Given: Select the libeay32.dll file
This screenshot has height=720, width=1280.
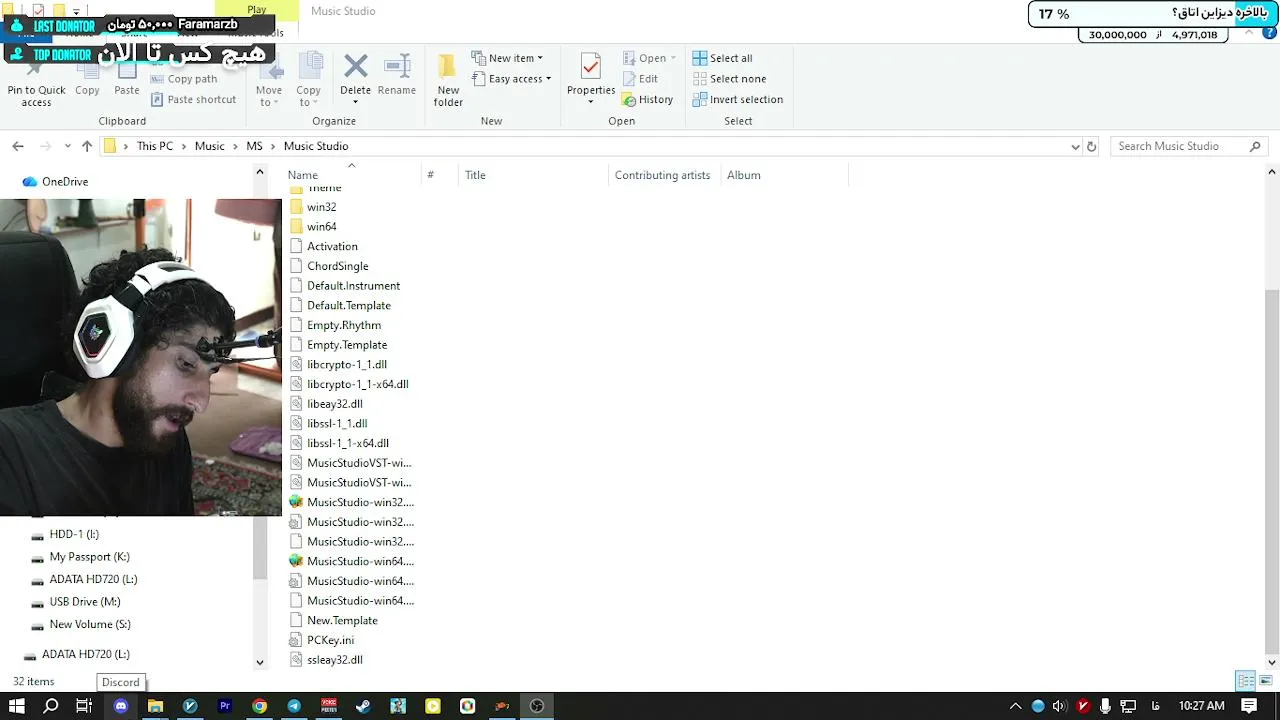Looking at the screenshot, I should [335, 404].
